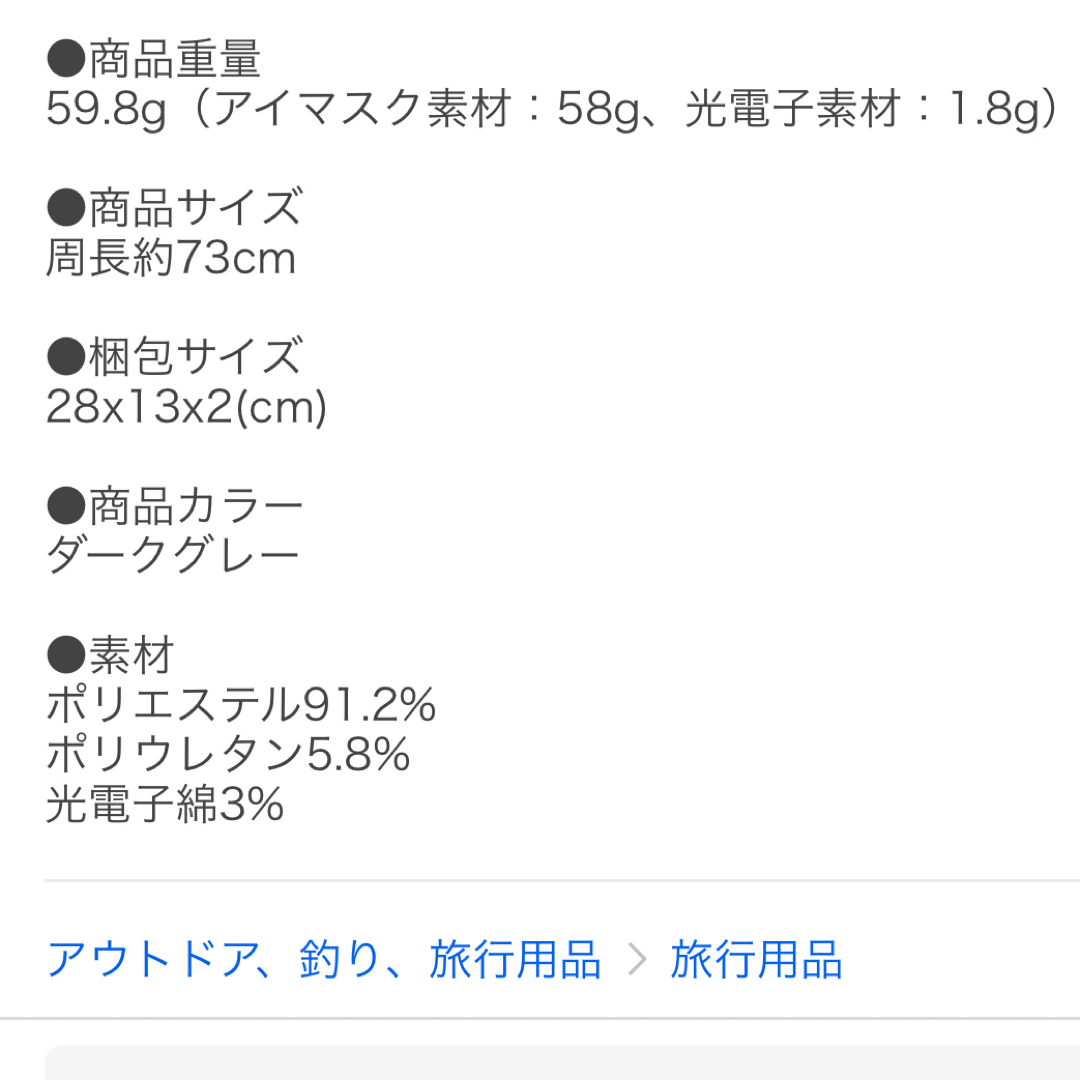
Task: Click the bullet before 素材
Action: 66,654
